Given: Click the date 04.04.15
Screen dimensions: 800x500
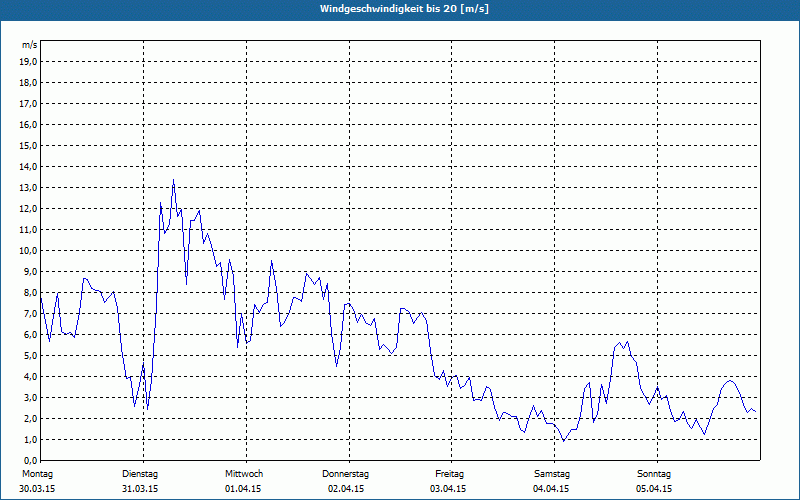Looking at the screenshot, I should pyautogui.click(x=551, y=489).
